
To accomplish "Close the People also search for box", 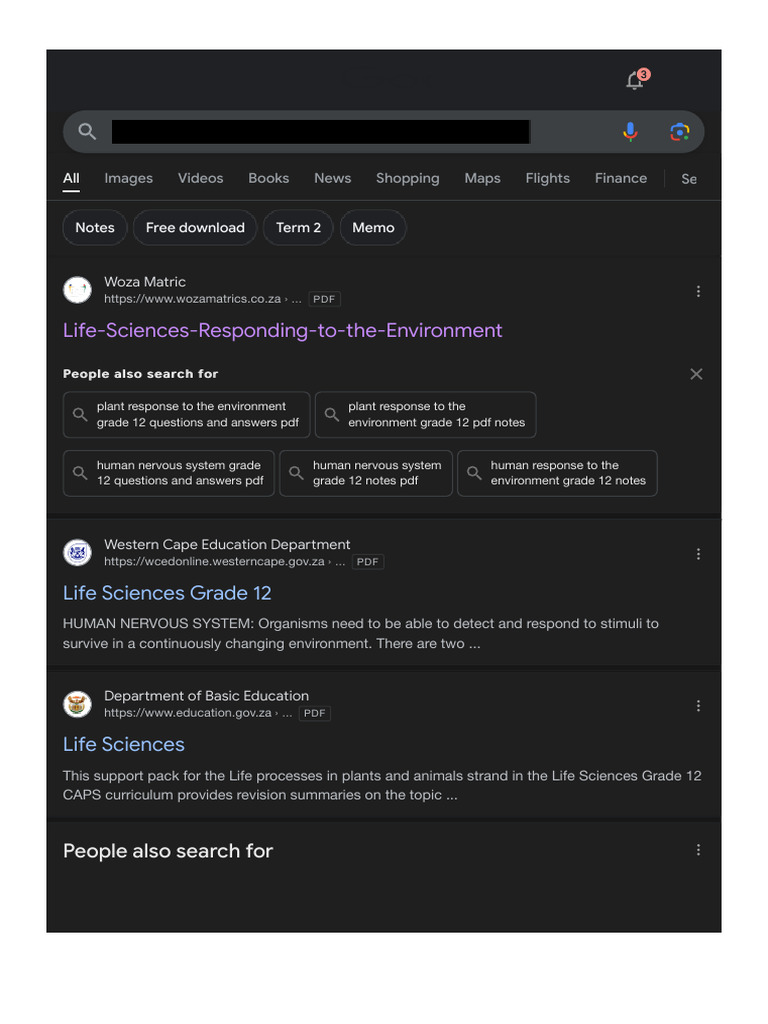I will [696, 374].
